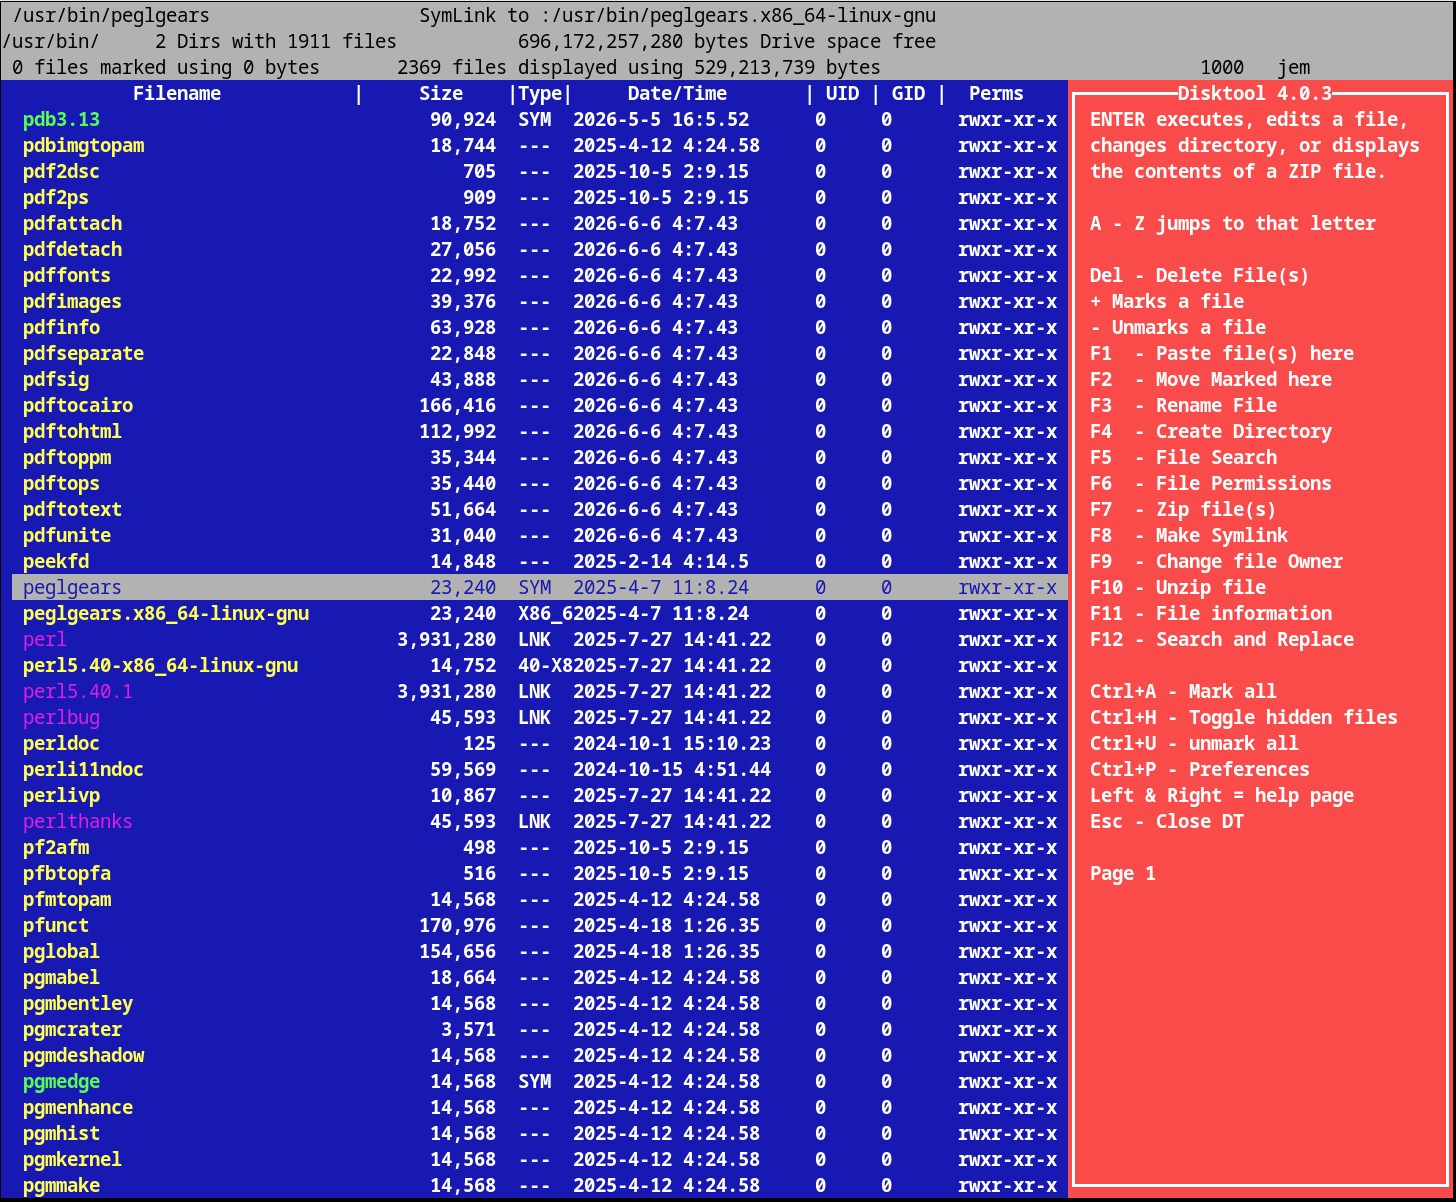
Task: Click the pdftoppm filename
Action: 67,458
